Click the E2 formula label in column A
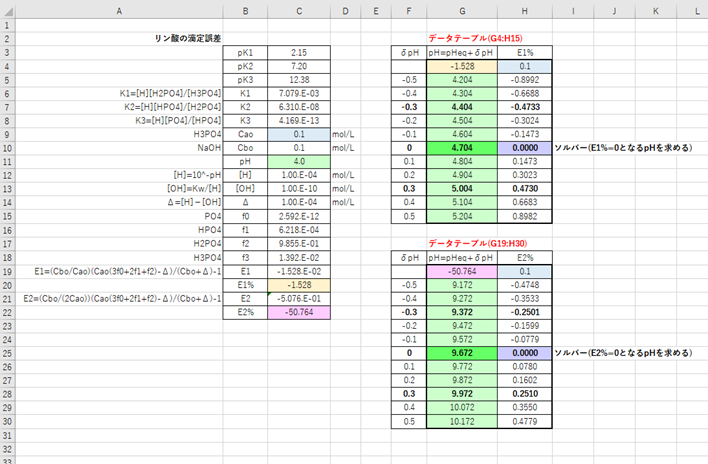 coord(122,298)
